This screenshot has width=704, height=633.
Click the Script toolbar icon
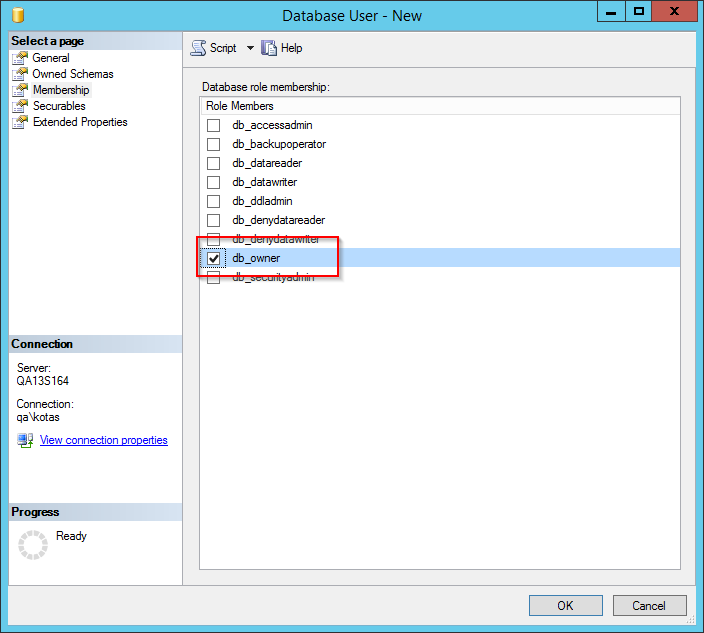click(198, 48)
